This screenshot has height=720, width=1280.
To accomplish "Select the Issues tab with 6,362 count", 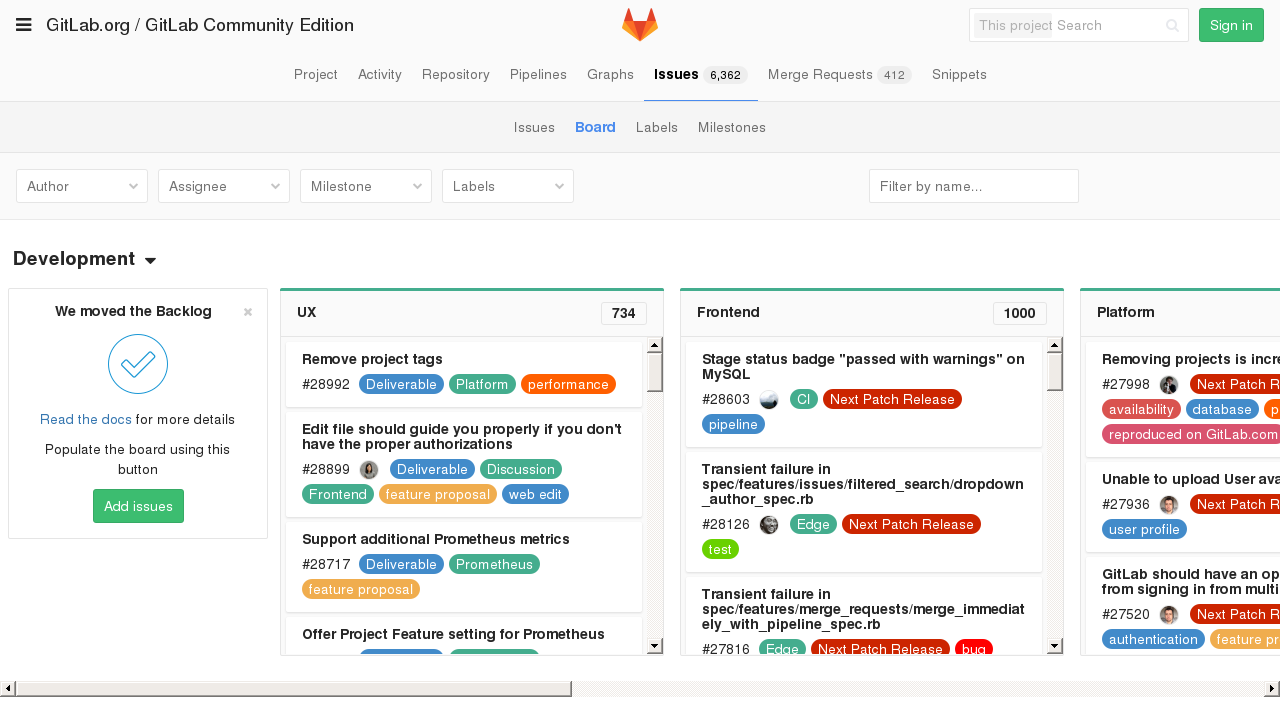I will 700,75.
